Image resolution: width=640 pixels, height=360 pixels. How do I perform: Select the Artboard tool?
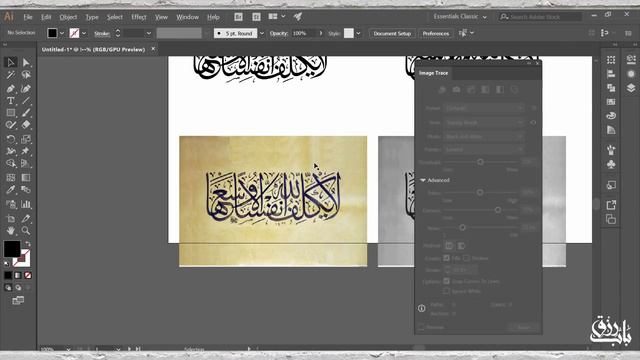(11, 218)
